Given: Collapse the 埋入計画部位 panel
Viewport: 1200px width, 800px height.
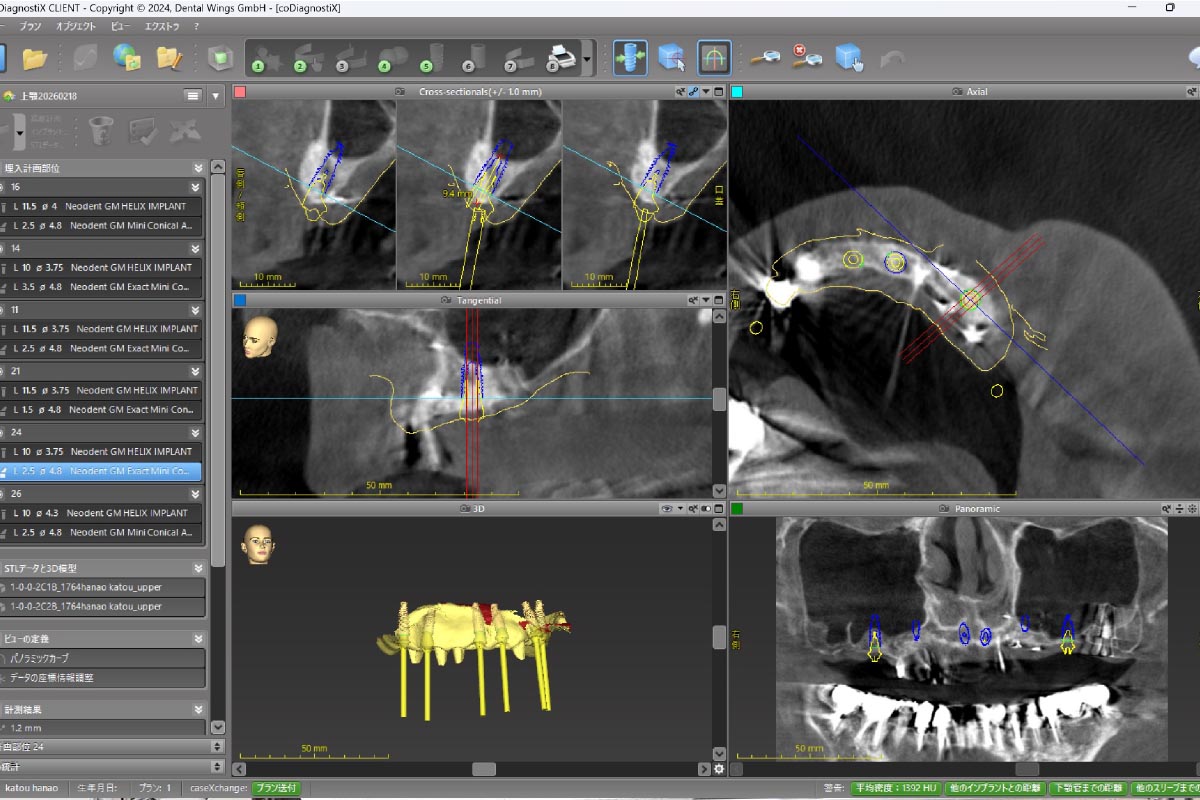Looking at the screenshot, I should point(199,168).
